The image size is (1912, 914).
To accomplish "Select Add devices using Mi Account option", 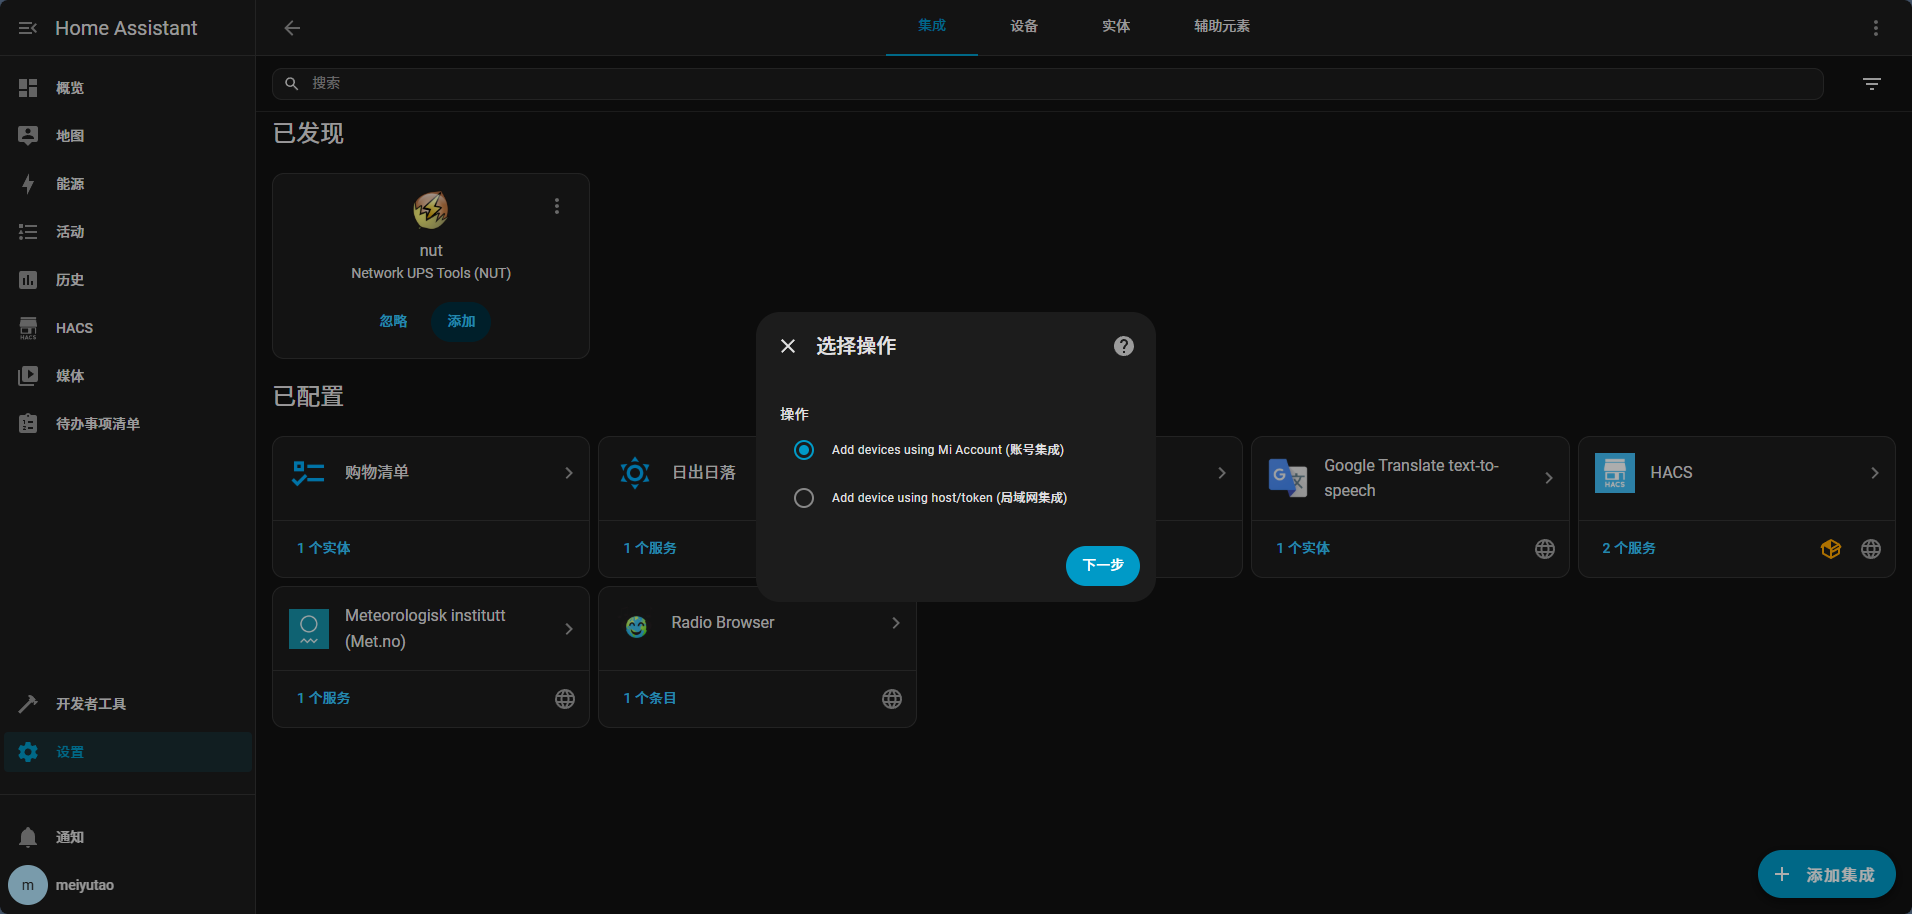I will (x=804, y=450).
